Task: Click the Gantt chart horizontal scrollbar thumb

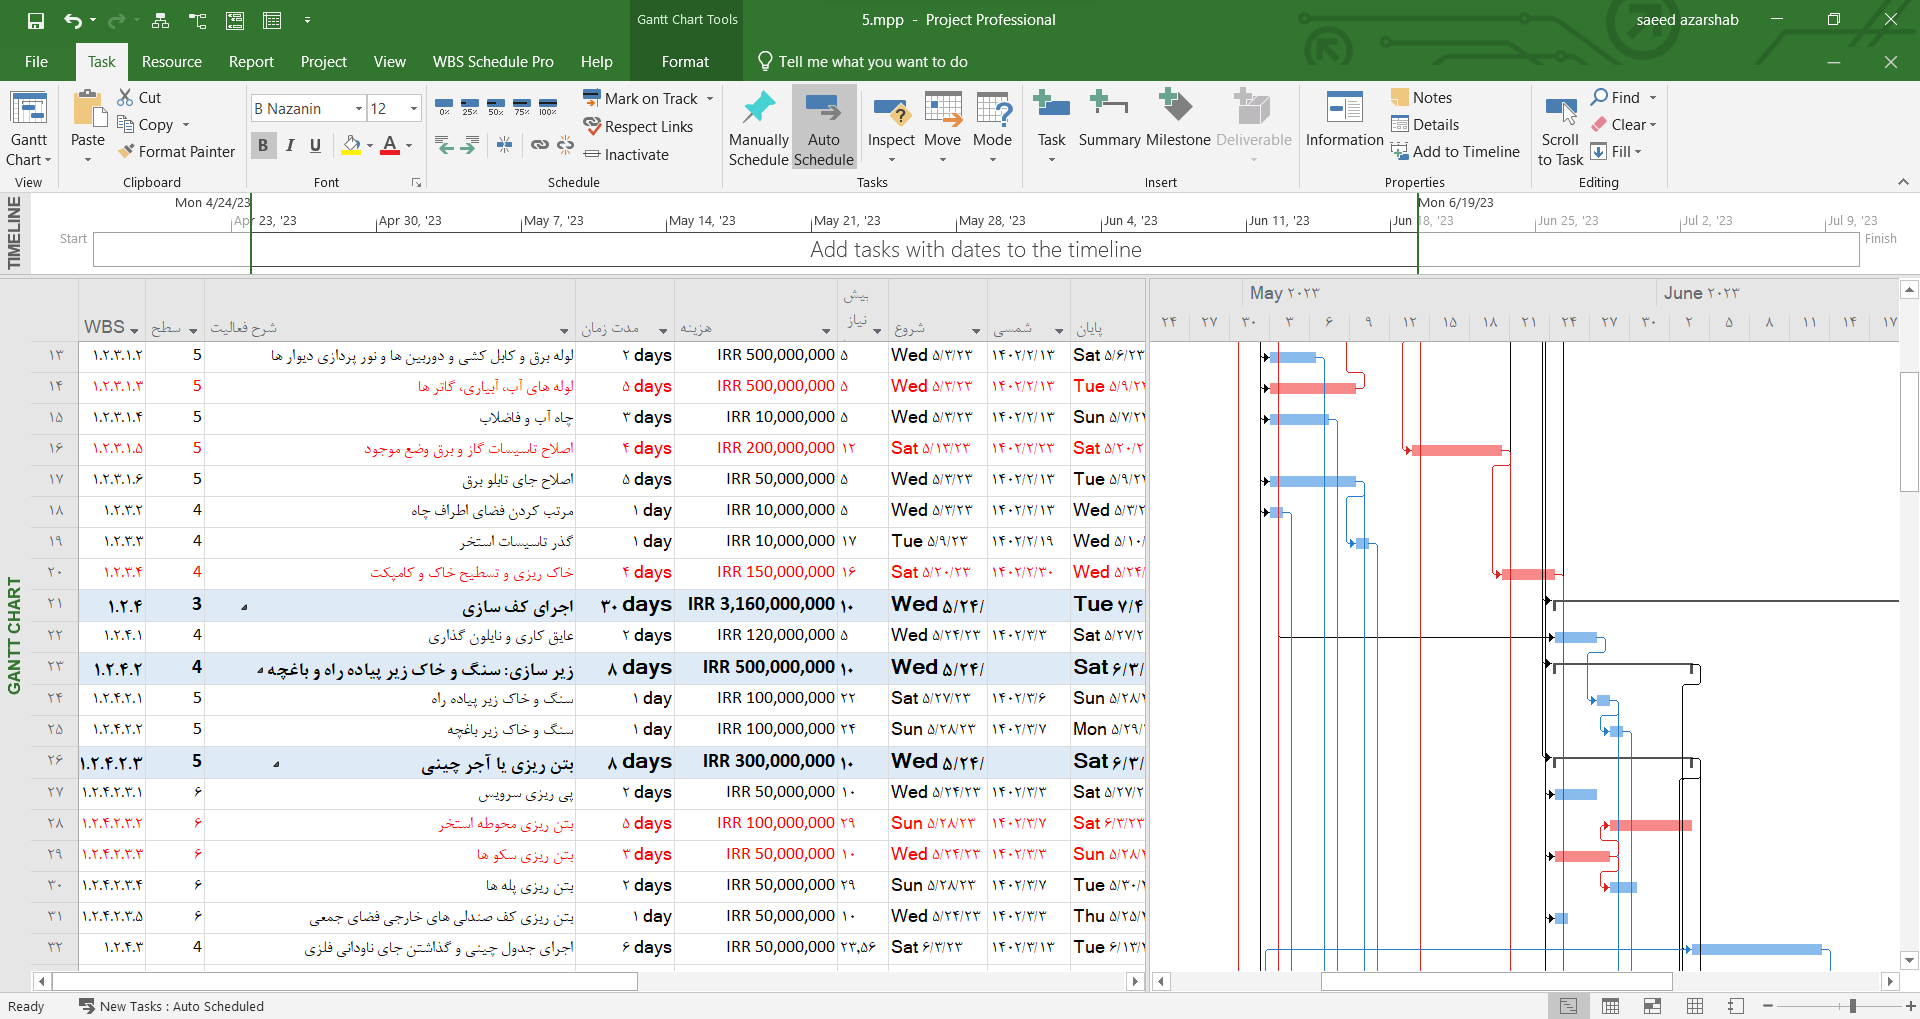Action: click(1497, 981)
